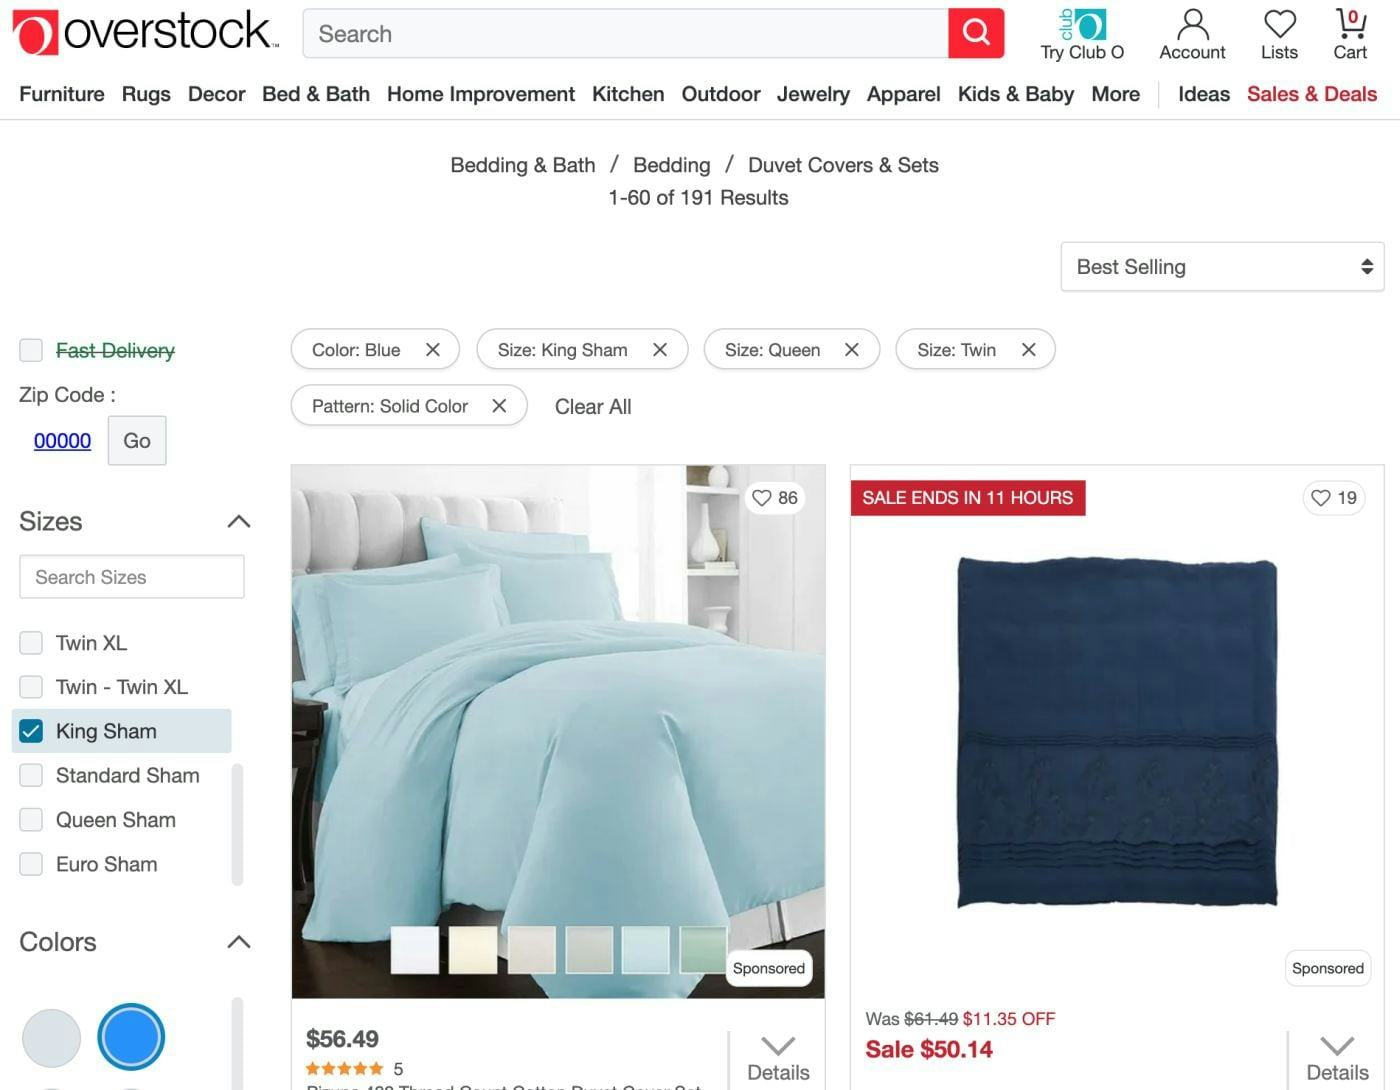Check the Twin XL size checkbox
Screen dimensions: 1400x1090
(x=31, y=643)
